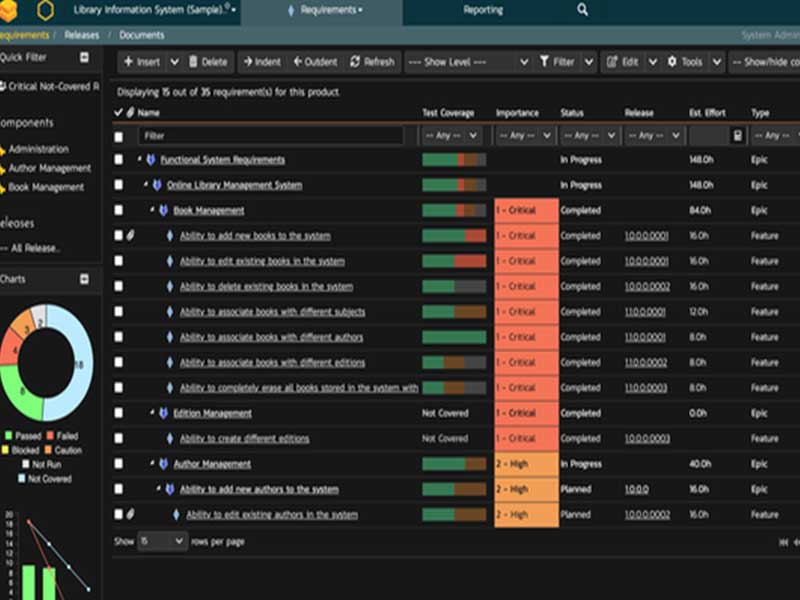Check the Edition Management row checkbox
This screenshot has height=600, width=800.
pos(119,413)
